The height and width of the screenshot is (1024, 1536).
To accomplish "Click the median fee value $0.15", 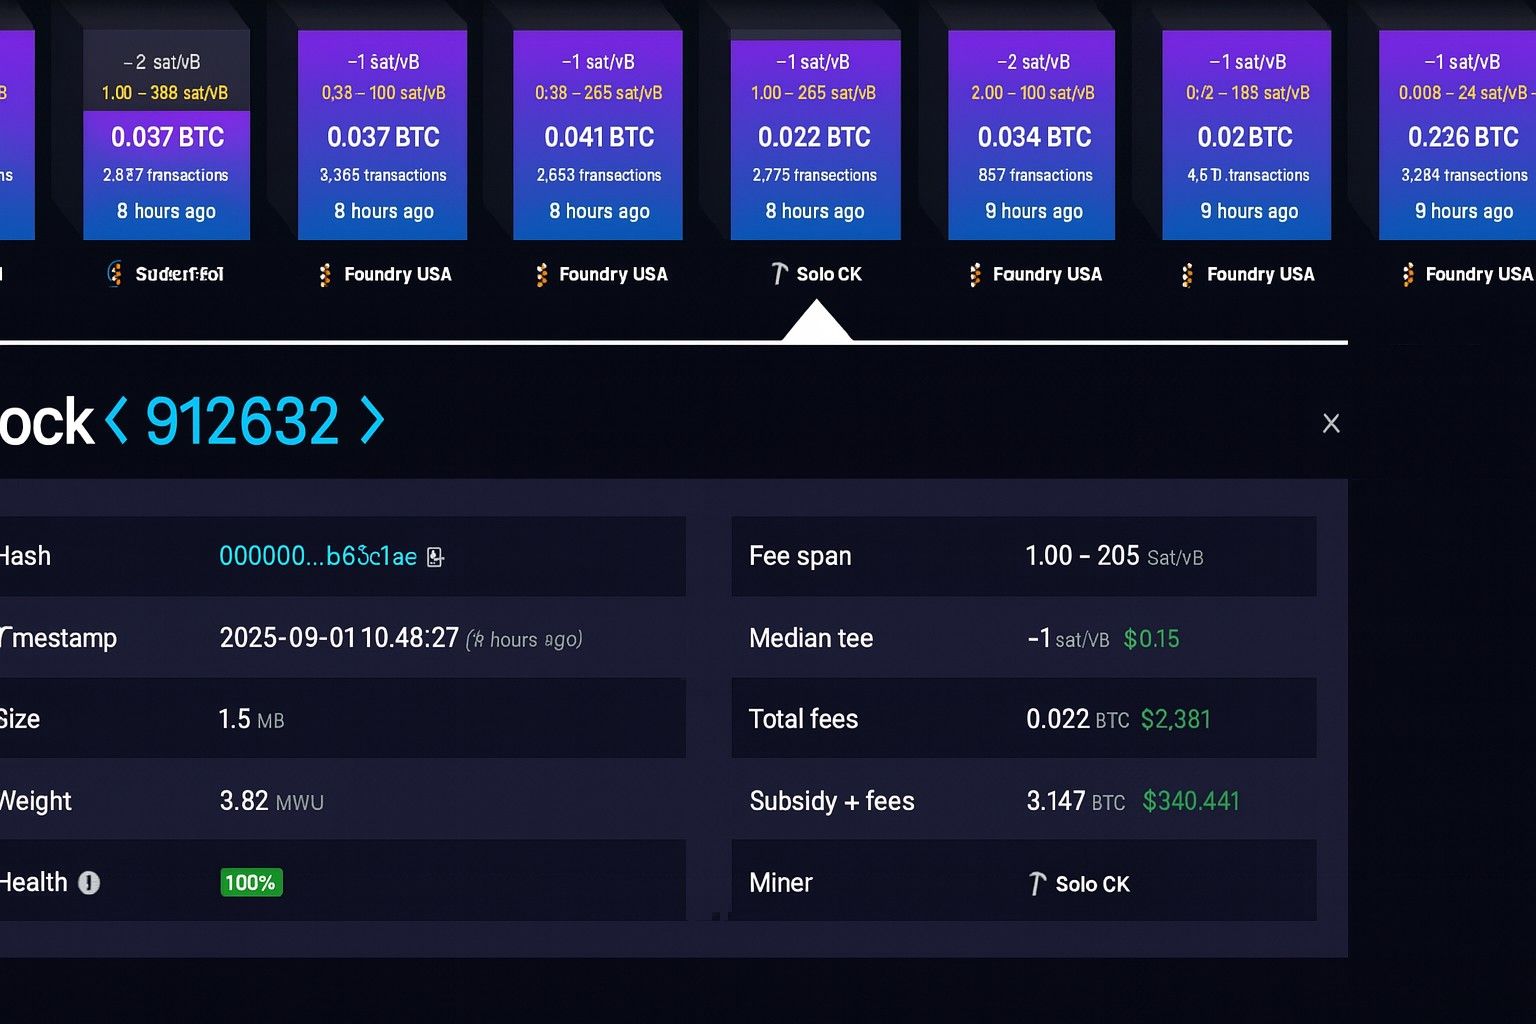I will coord(1151,638).
